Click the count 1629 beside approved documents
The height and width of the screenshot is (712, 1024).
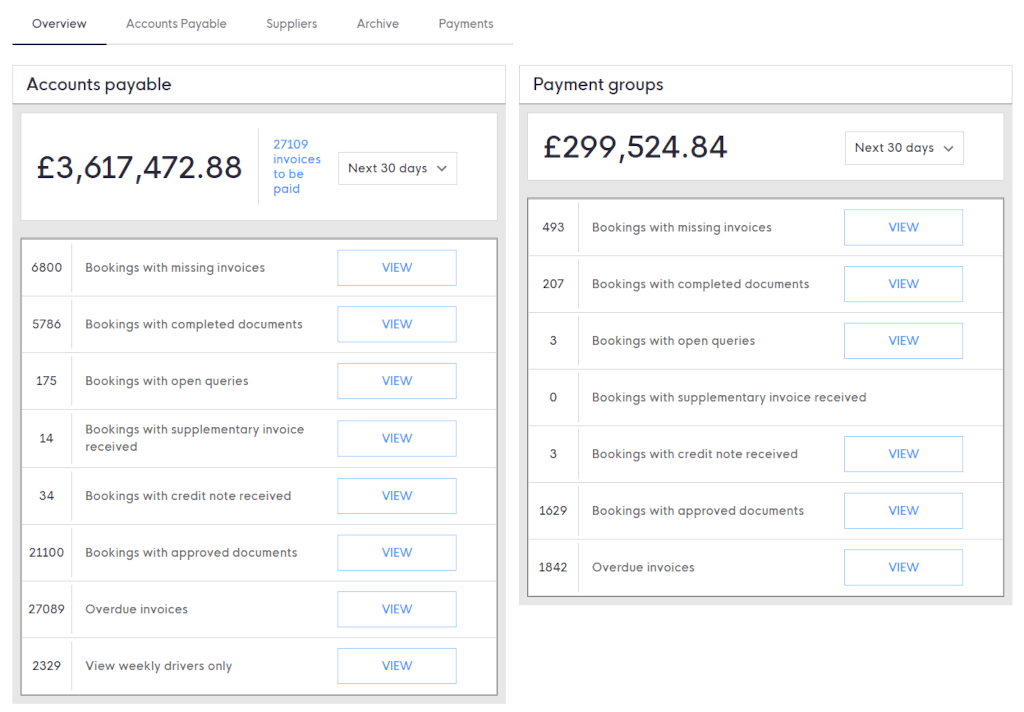click(x=552, y=511)
